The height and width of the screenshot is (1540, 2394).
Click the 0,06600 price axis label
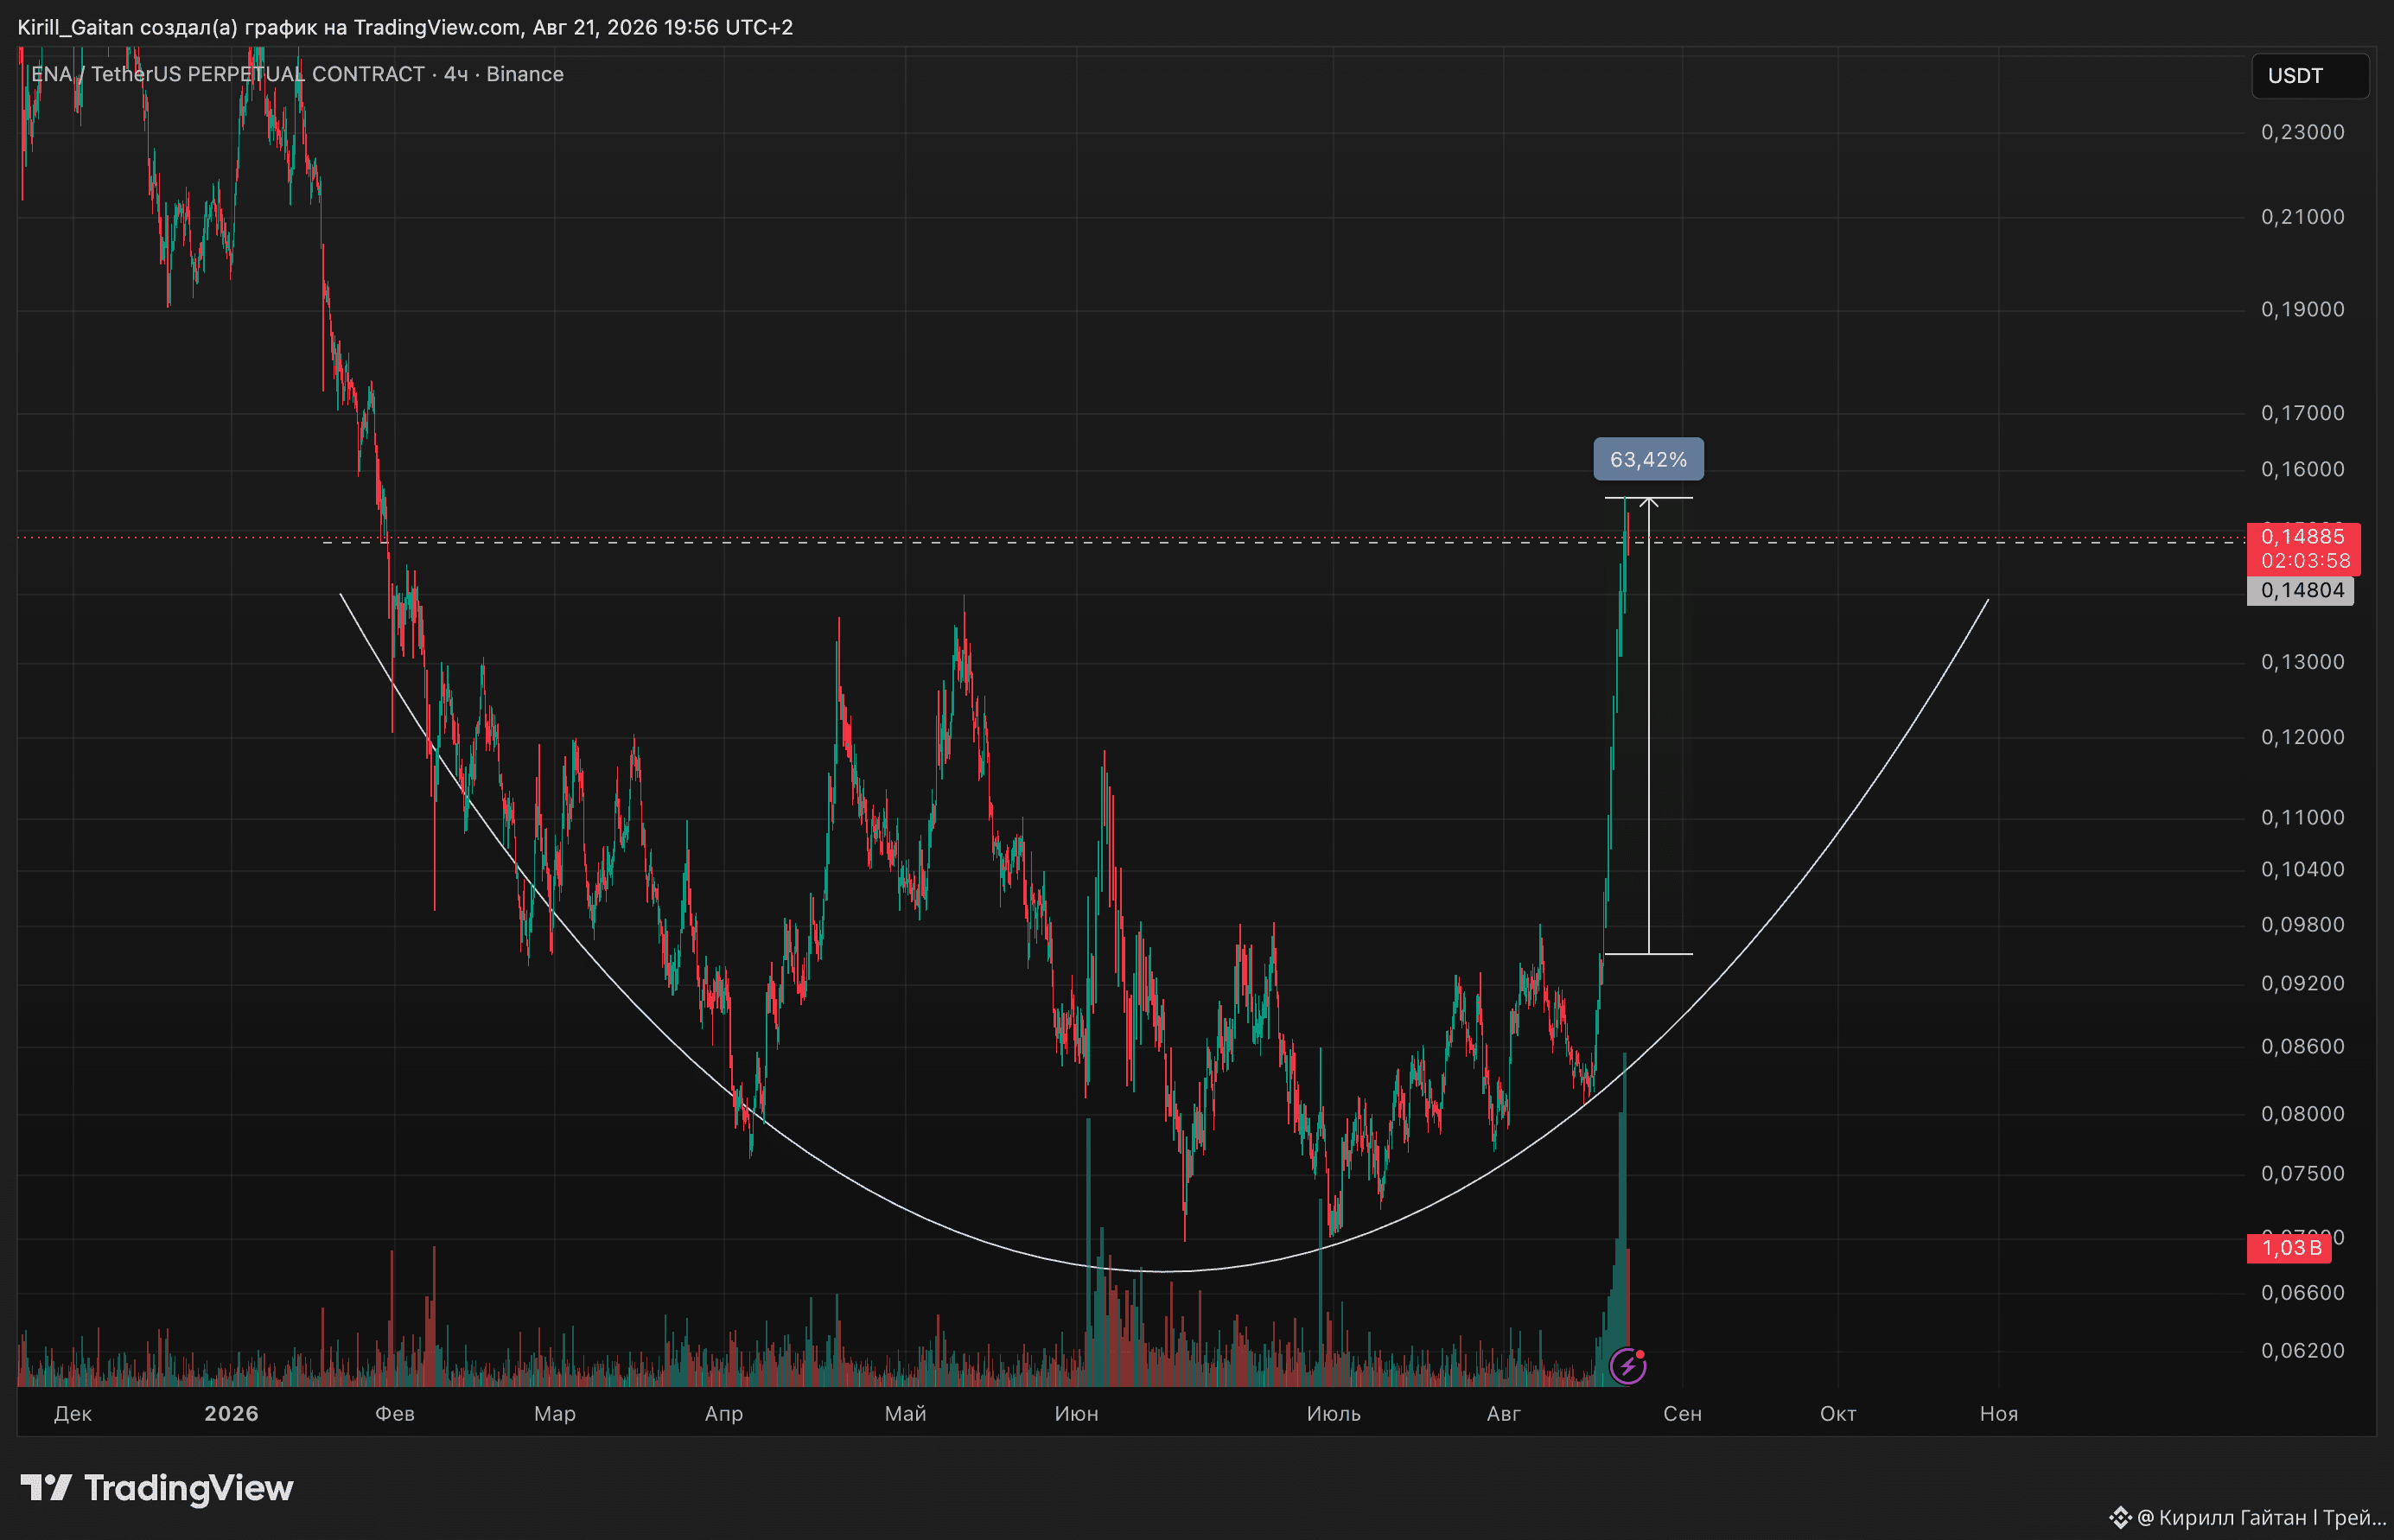[x=2303, y=1292]
